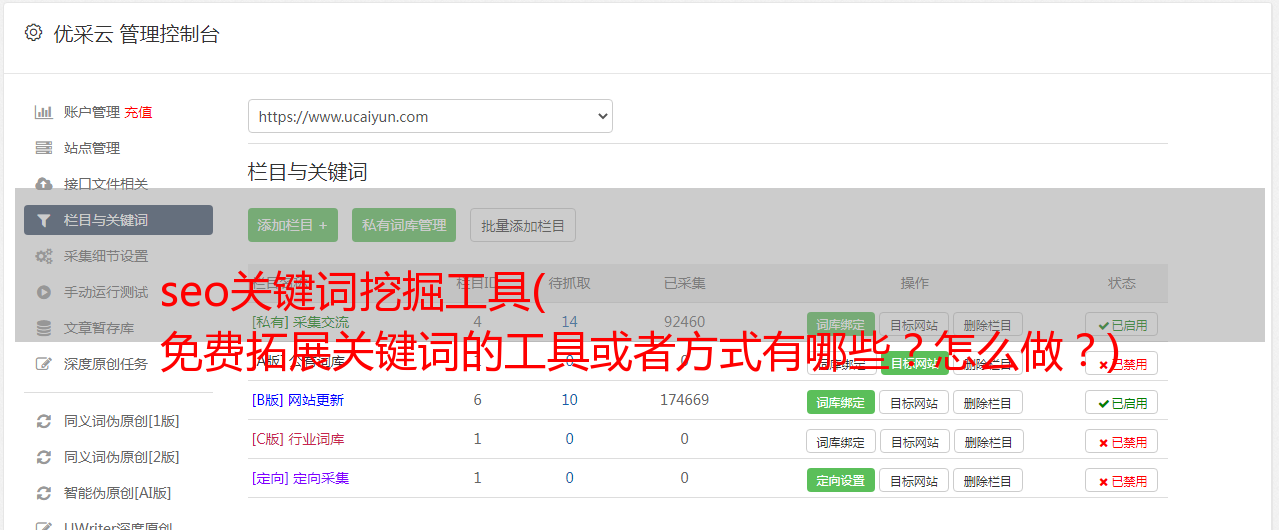This screenshot has height=530, width=1279.
Task: Click the 优采云 管理控制台 title
Action: click(x=136, y=34)
